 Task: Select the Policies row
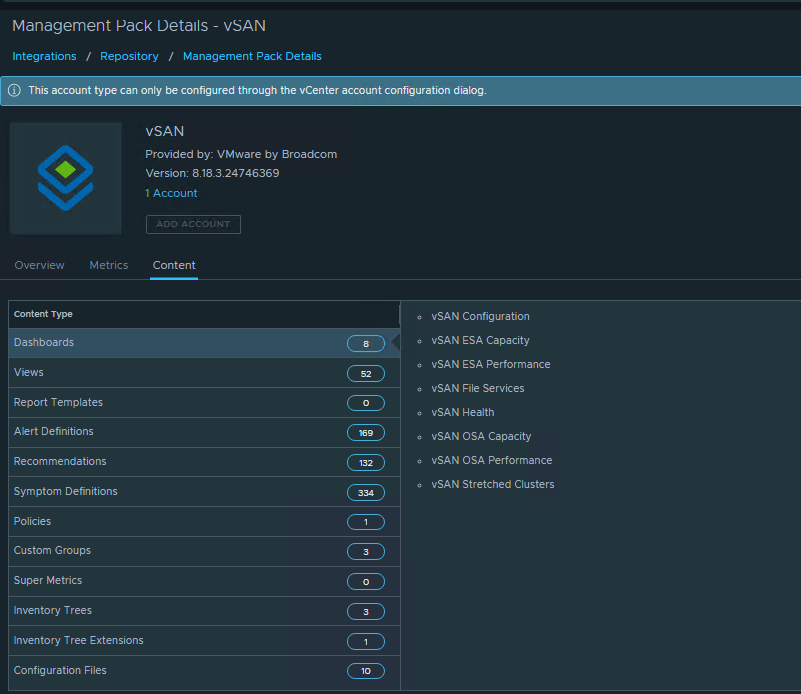tap(32, 522)
